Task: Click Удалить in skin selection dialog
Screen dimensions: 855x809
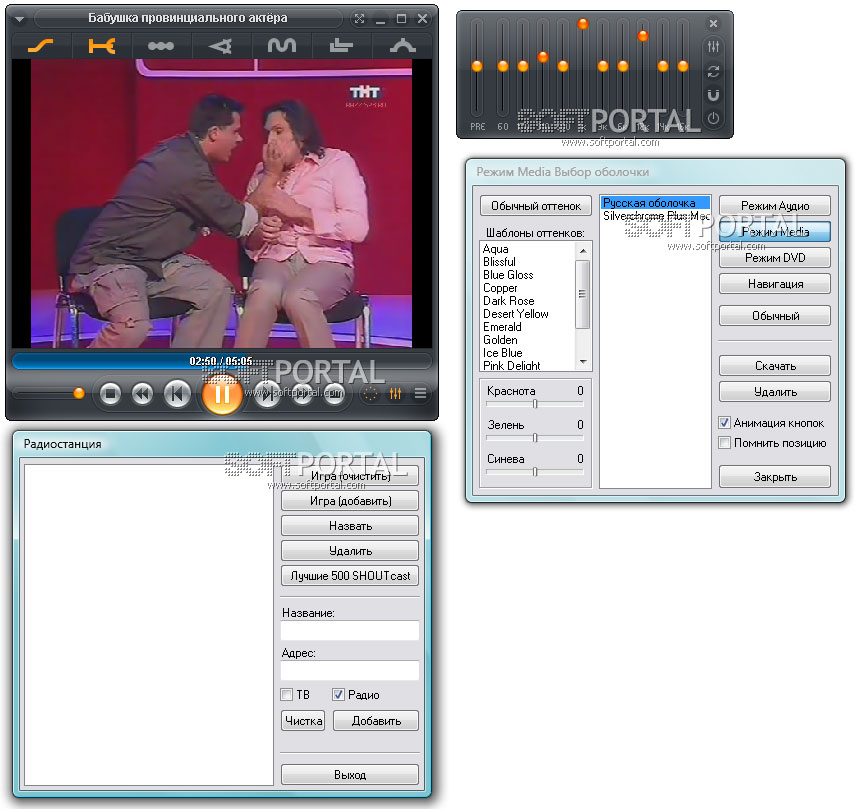Action: (775, 391)
